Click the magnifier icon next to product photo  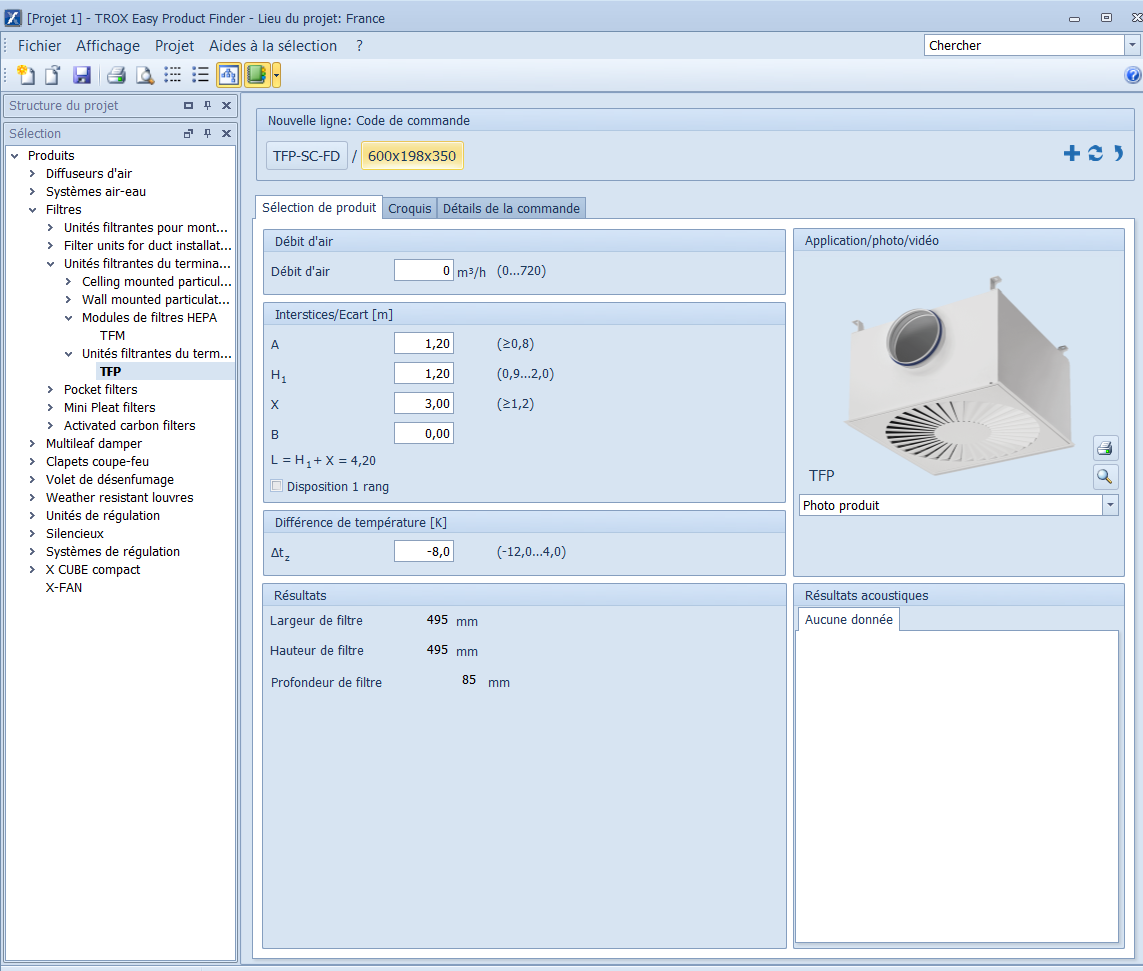[1104, 477]
